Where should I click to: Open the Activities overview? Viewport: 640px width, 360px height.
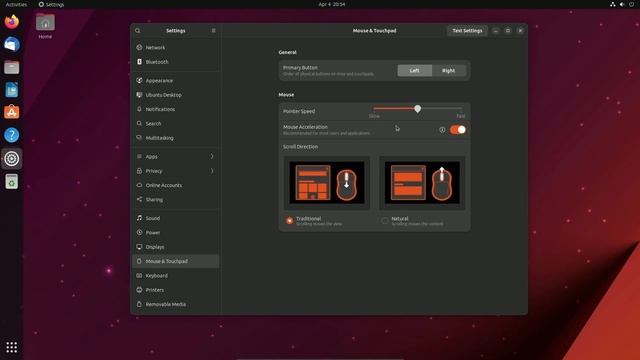(x=16, y=4)
